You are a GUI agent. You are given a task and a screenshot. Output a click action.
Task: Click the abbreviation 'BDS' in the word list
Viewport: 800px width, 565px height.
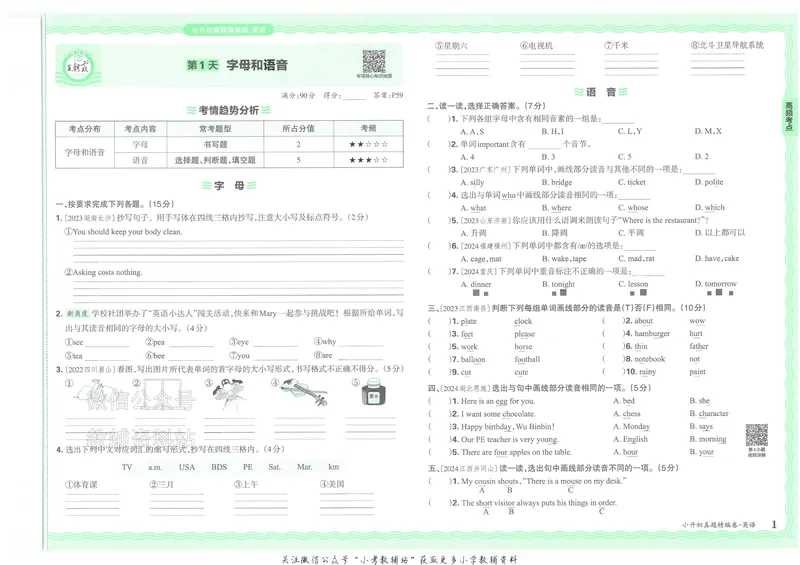tap(219, 467)
